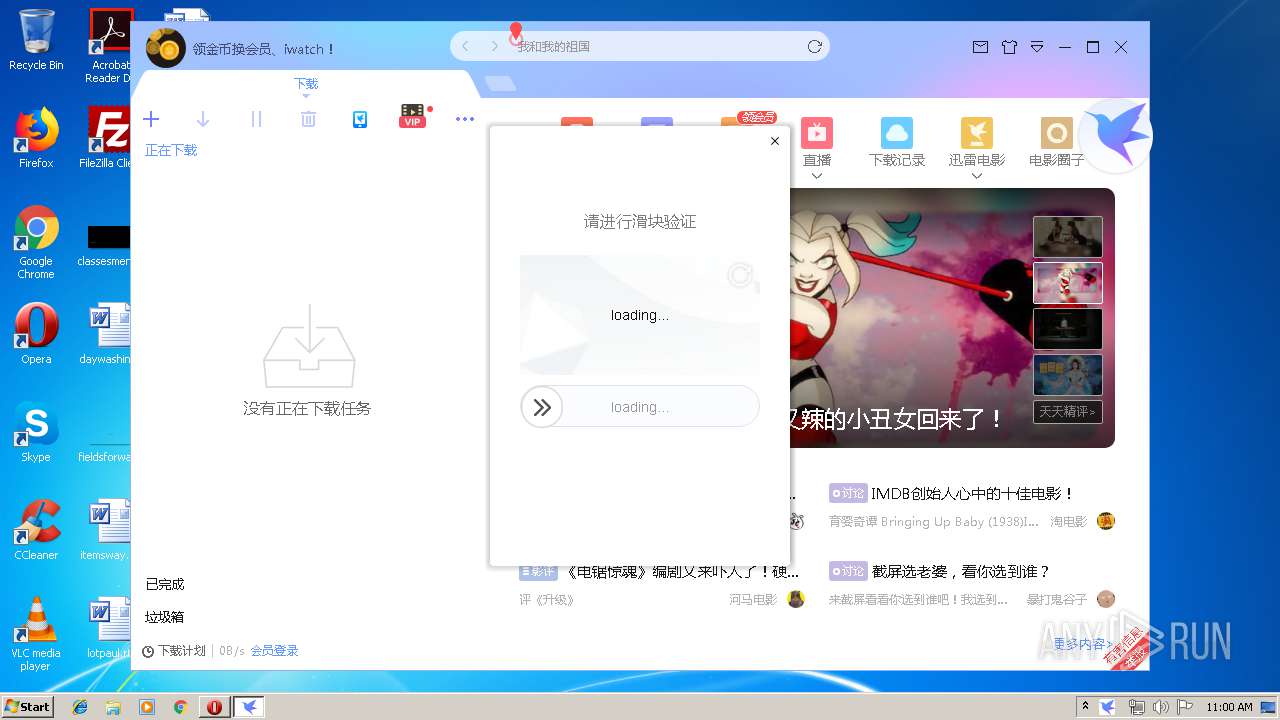Select the dark third banner thumbnail
Screen dimensions: 1280x720
(x=1068, y=329)
